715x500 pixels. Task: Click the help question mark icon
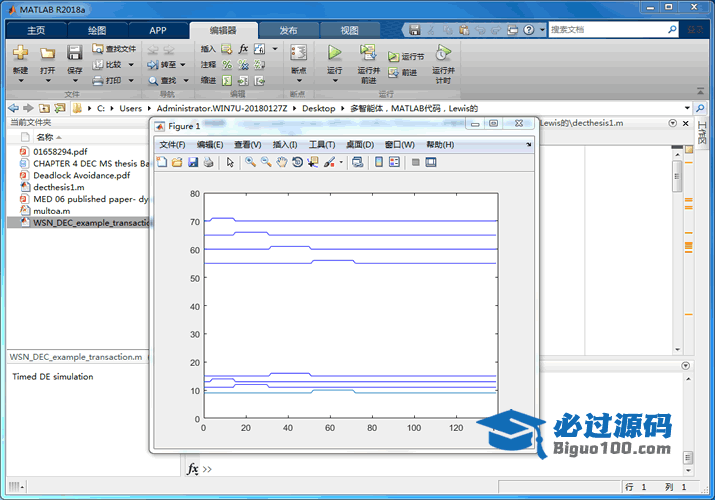[528, 30]
